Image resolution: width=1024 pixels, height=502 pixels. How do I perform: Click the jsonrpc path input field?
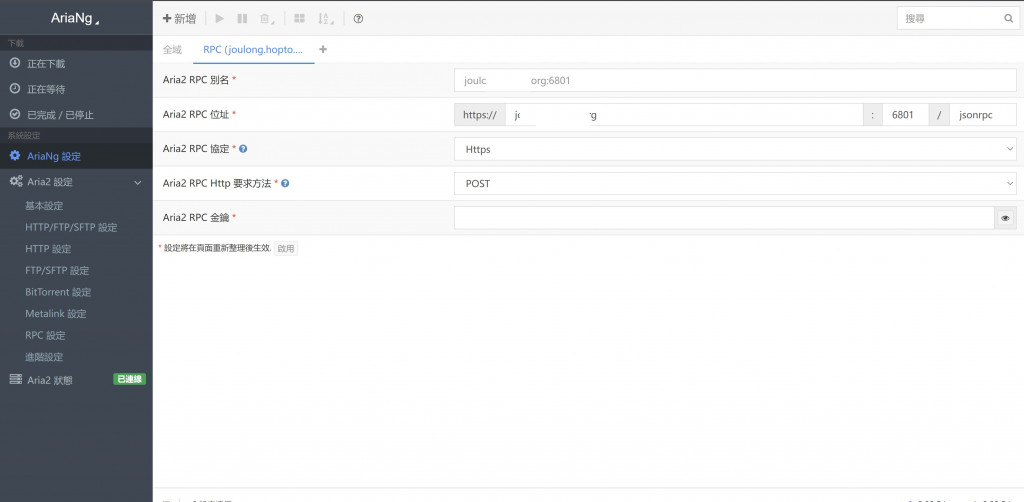(x=983, y=115)
